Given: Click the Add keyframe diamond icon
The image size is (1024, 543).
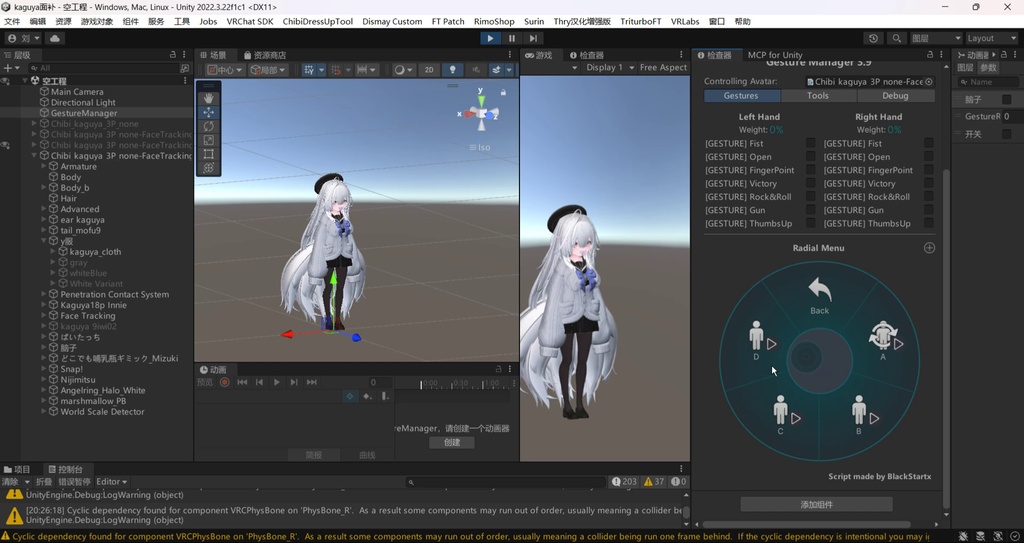Looking at the screenshot, I should (x=368, y=396).
